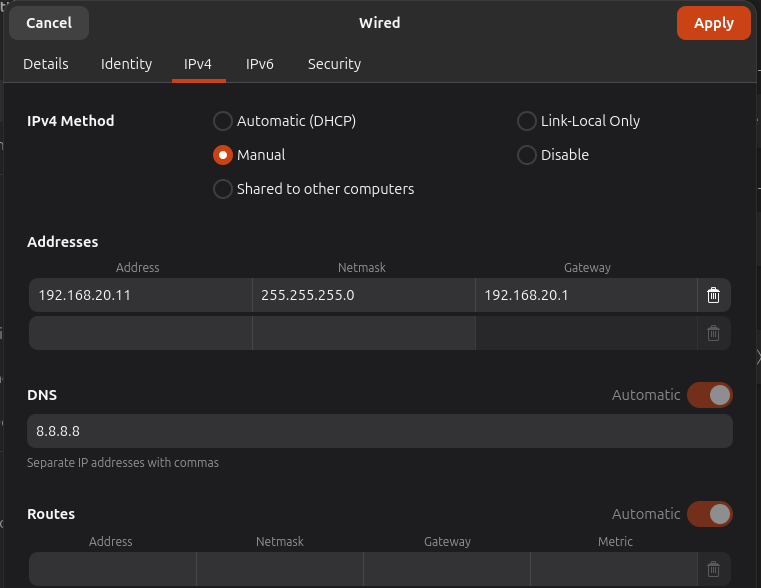761x588 pixels.
Task: Open the Security tab
Action: pyautogui.click(x=334, y=64)
